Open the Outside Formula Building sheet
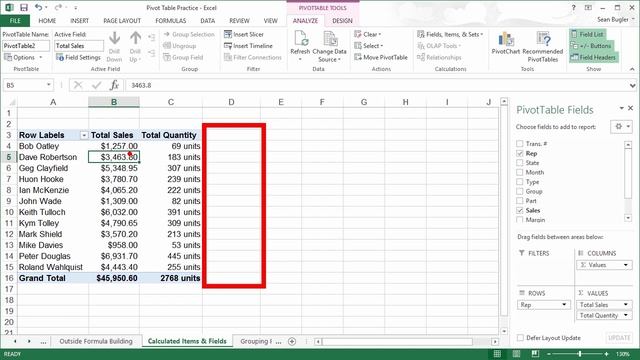 (96, 341)
